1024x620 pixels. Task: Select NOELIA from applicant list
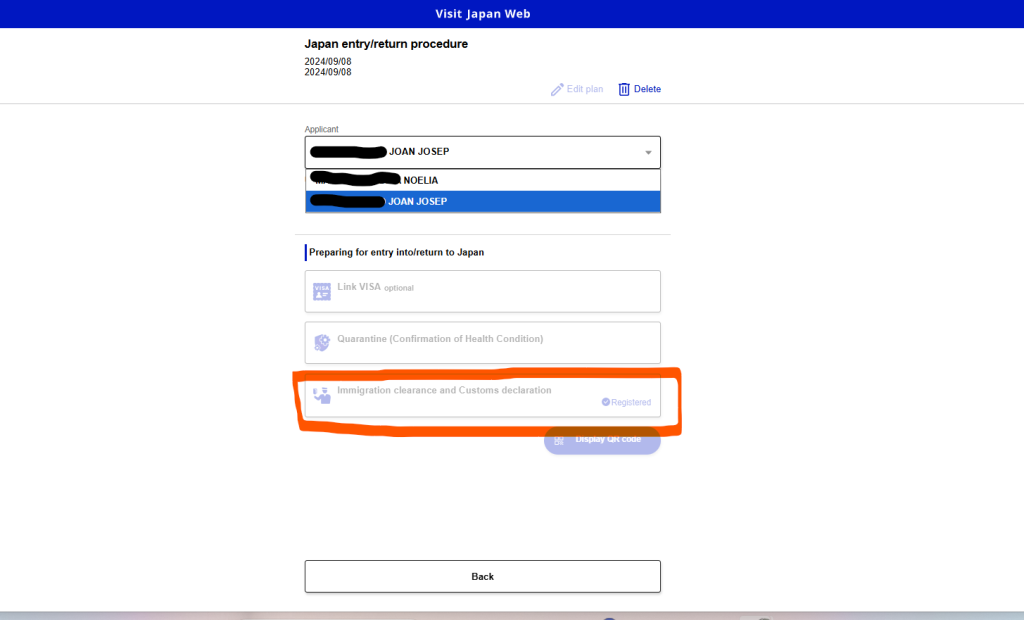[483, 180]
